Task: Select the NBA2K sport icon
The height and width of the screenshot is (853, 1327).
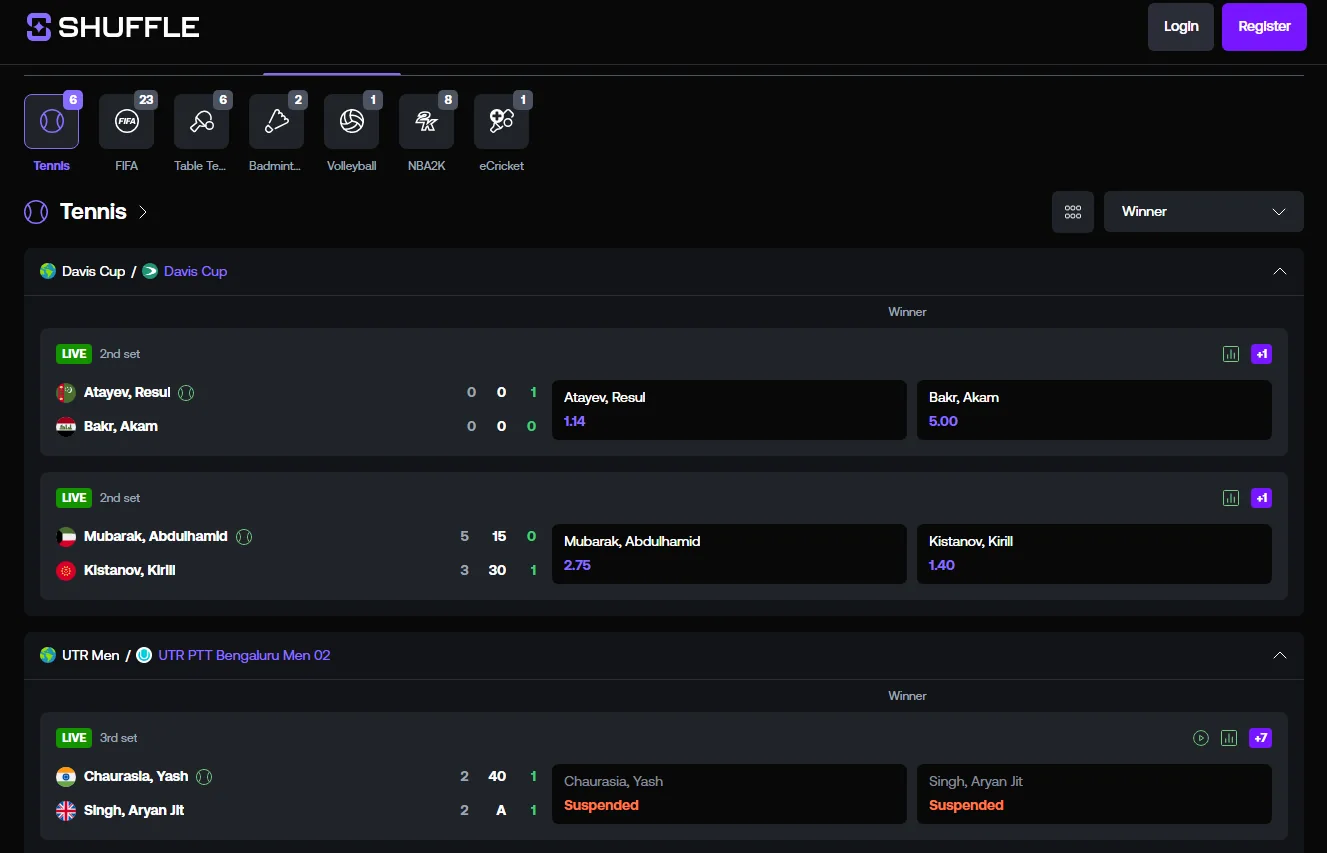Action: tap(427, 122)
